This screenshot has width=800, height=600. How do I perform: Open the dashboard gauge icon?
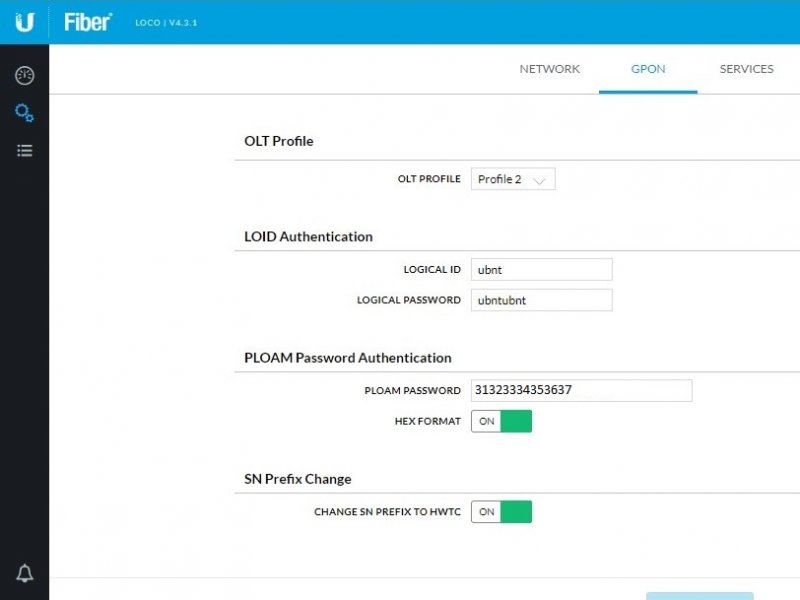[24, 76]
